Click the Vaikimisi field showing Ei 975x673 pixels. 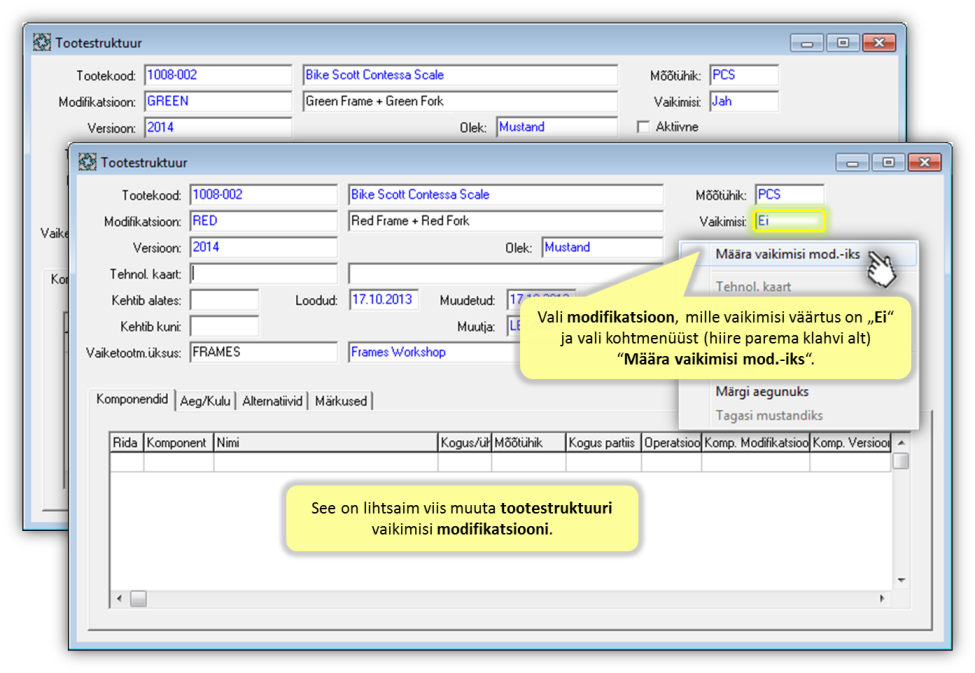coord(789,221)
